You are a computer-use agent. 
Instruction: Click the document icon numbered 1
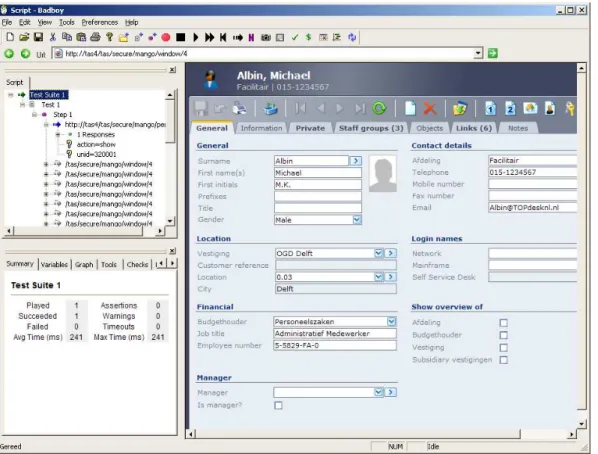(x=490, y=109)
